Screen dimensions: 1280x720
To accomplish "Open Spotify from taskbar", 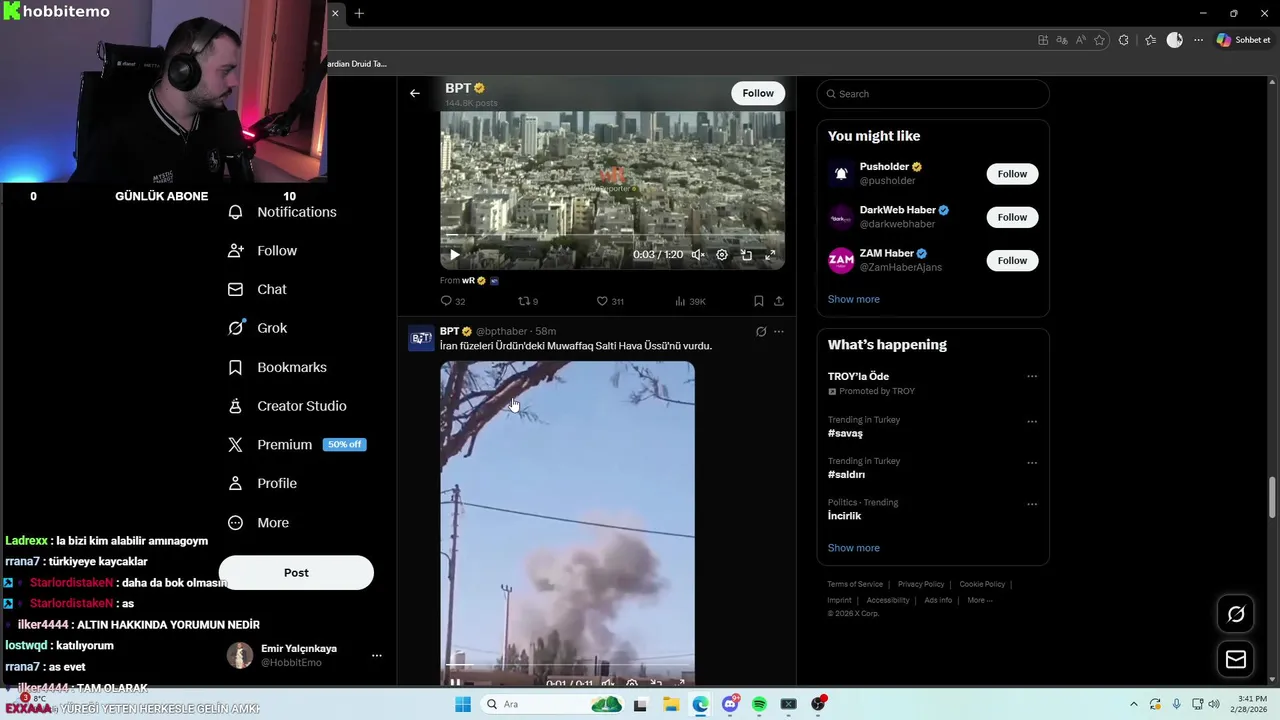I will tap(759, 704).
